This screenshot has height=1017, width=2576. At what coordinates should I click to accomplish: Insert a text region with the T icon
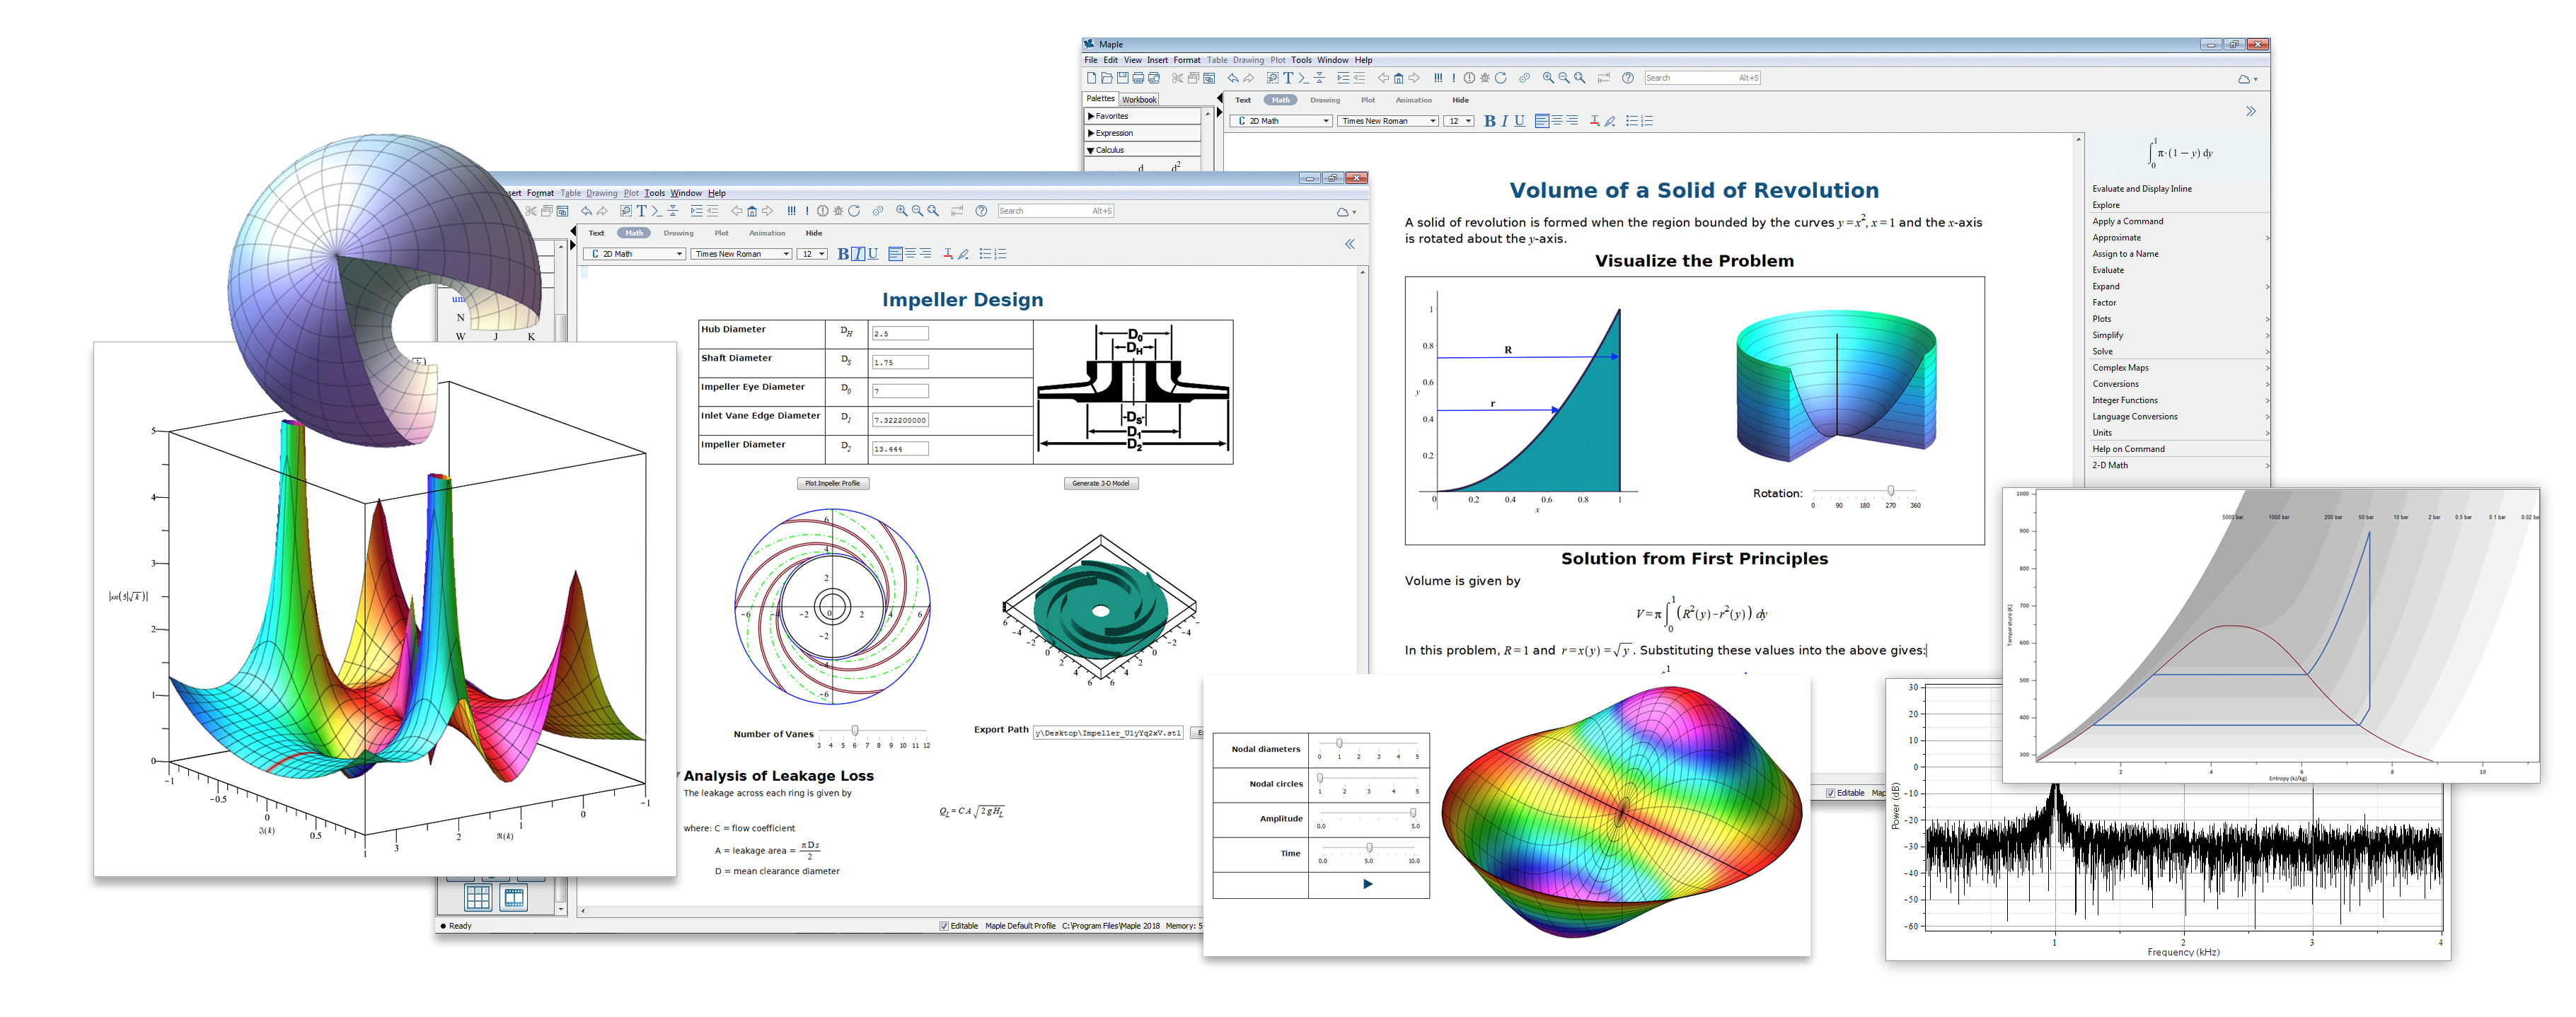coord(1288,78)
